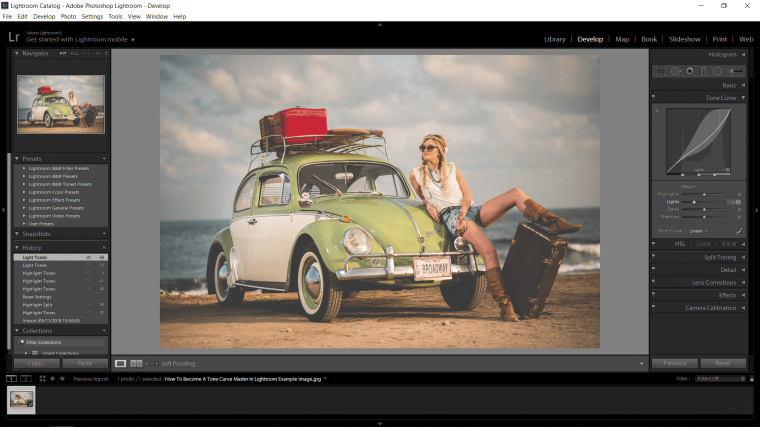Viewport: 760px width, 427px height.
Task: Collapse the Presets panel
Action: click(x=17, y=158)
